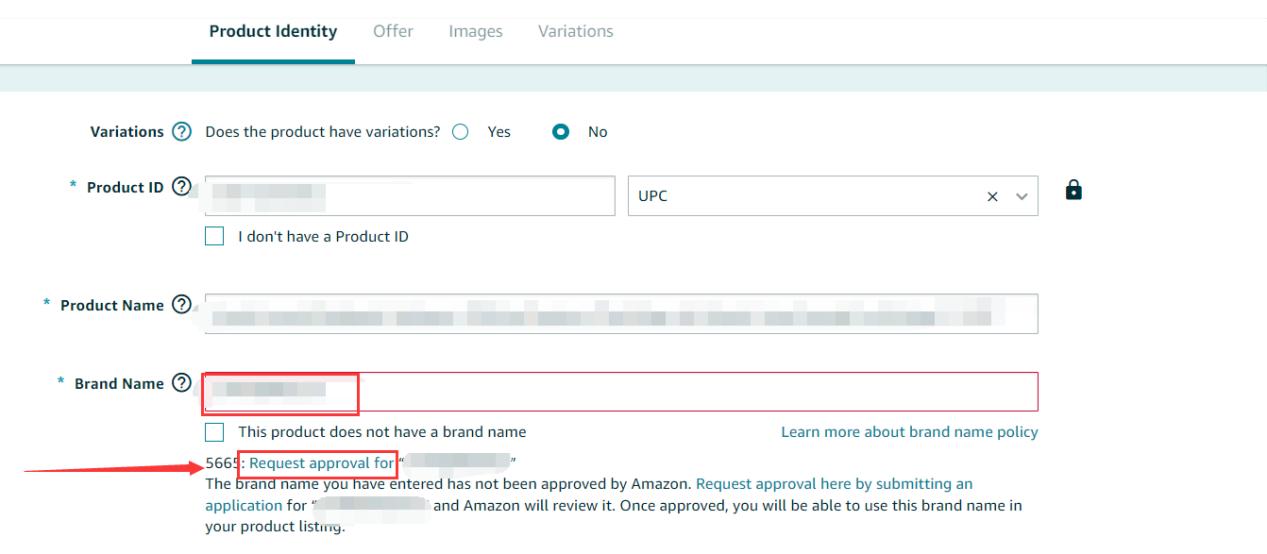Switch to the Images tab
The height and width of the screenshot is (554, 1267).
(482, 31)
